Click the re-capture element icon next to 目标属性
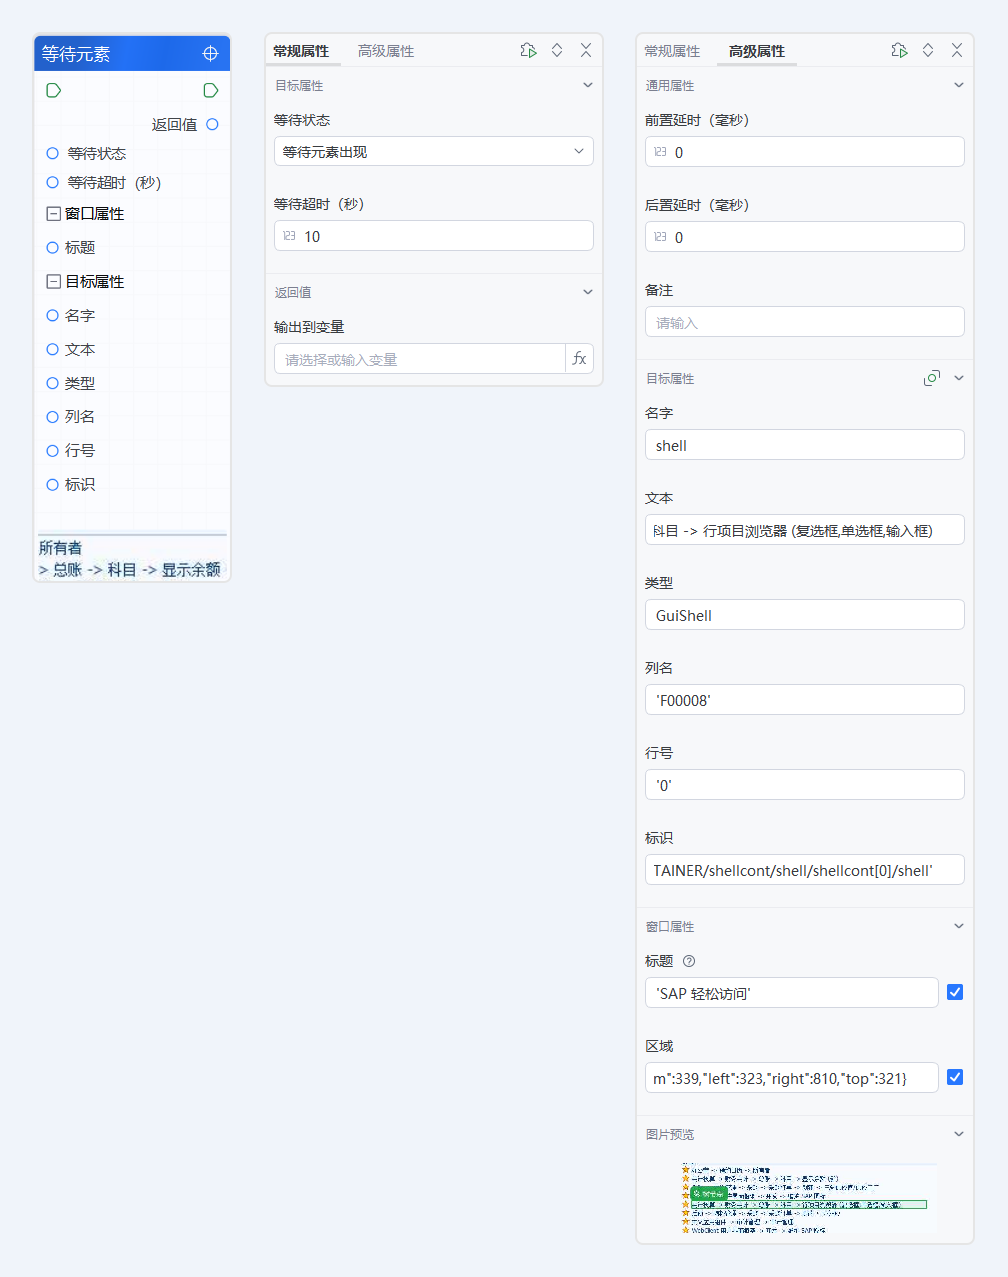1008x1277 pixels. (x=931, y=378)
